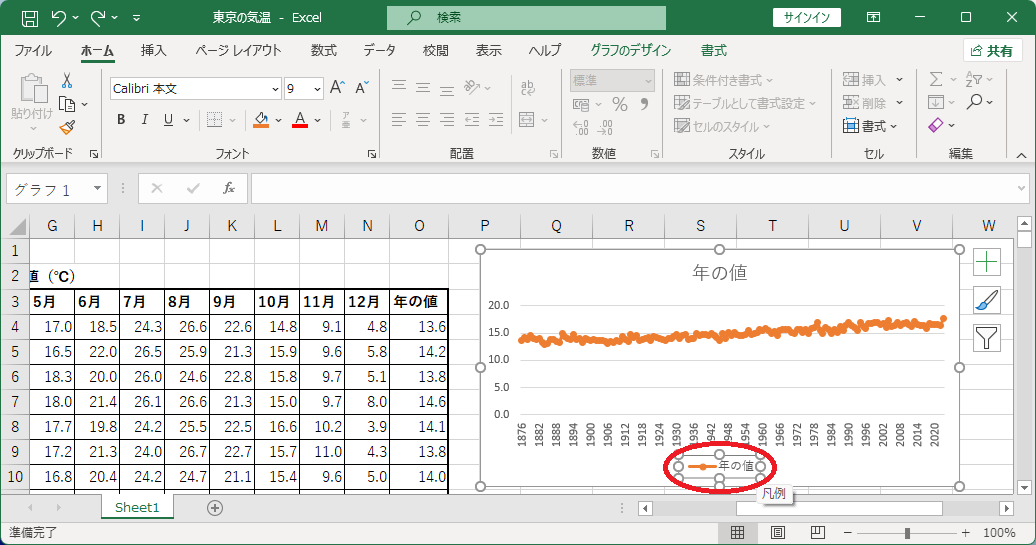Viewport: 1036px width, 545px height.
Task: Switch to Normal view in status bar
Action: [x=737, y=532]
